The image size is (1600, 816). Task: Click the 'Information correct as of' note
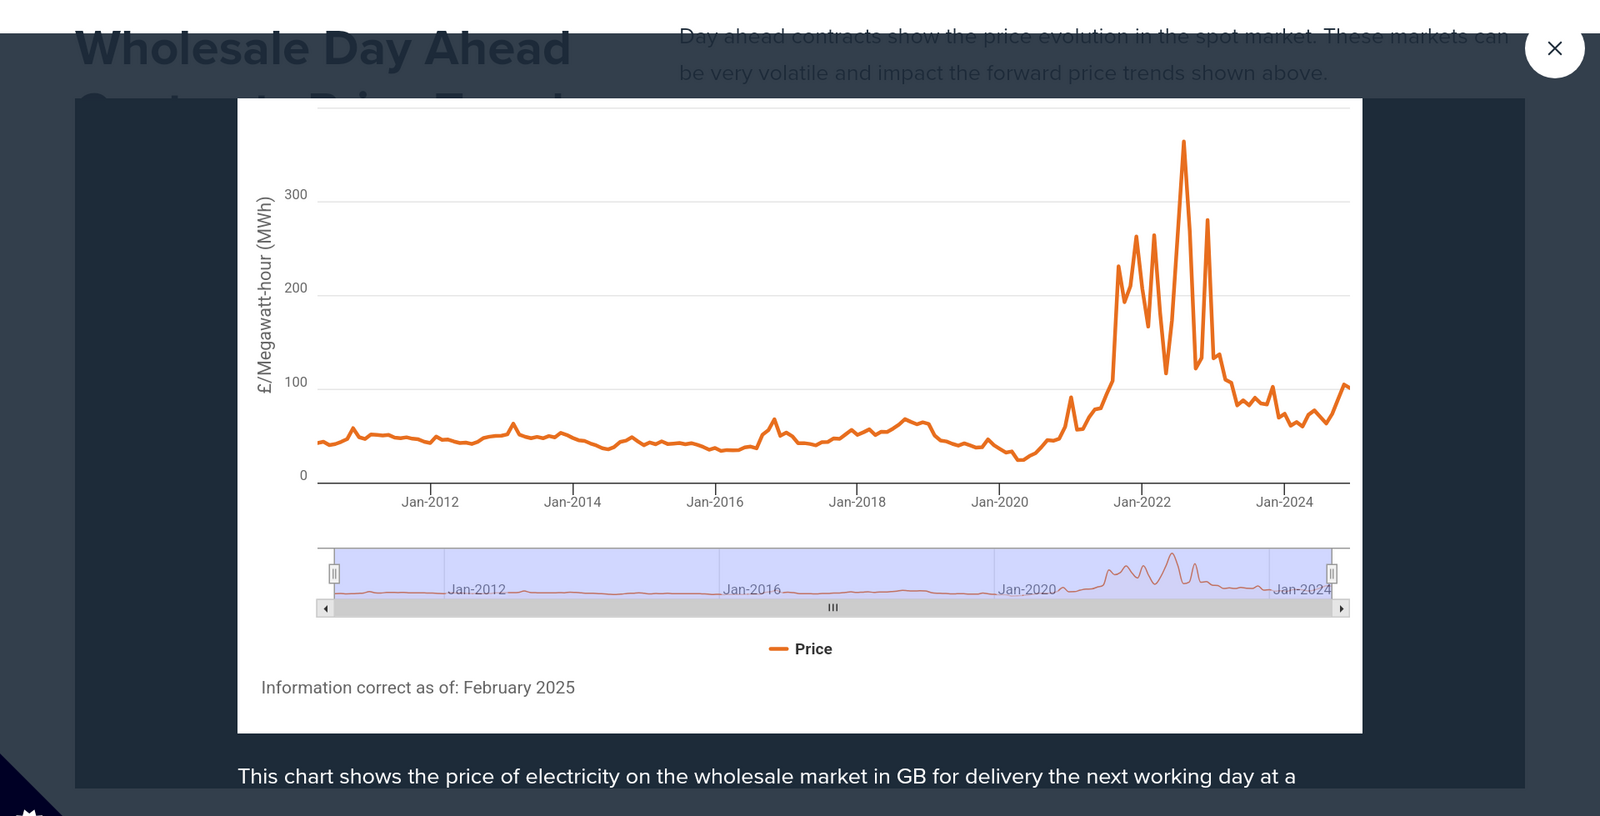click(x=418, y=688)
